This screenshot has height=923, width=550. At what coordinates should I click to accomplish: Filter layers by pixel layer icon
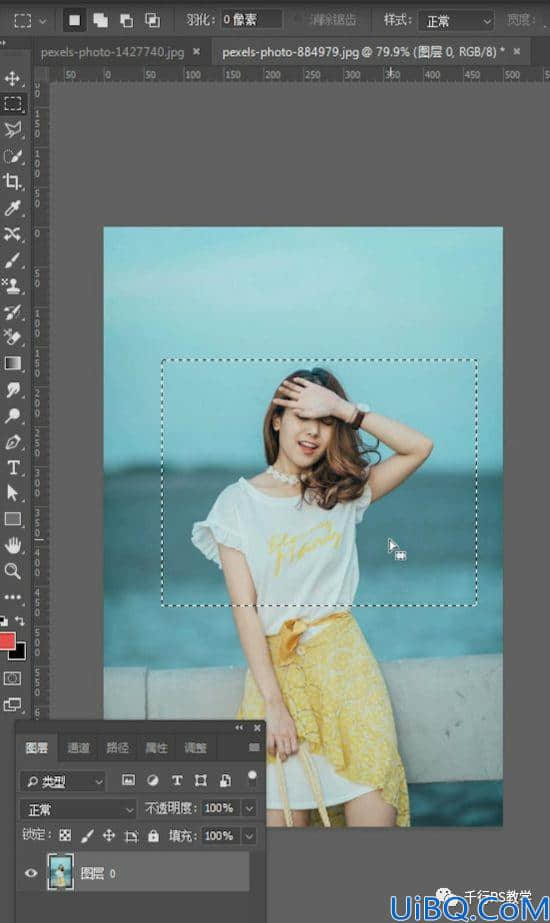pos(128,780)
